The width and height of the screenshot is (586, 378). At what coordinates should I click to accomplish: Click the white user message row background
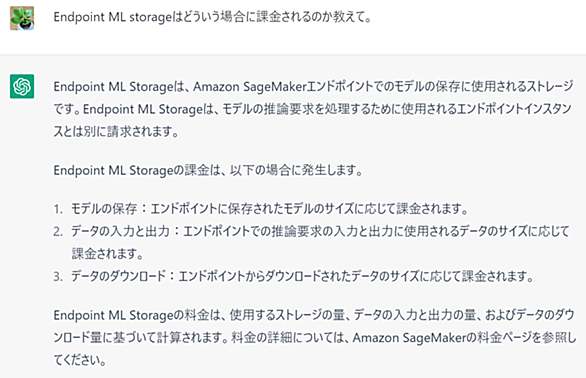coord(293,27)
